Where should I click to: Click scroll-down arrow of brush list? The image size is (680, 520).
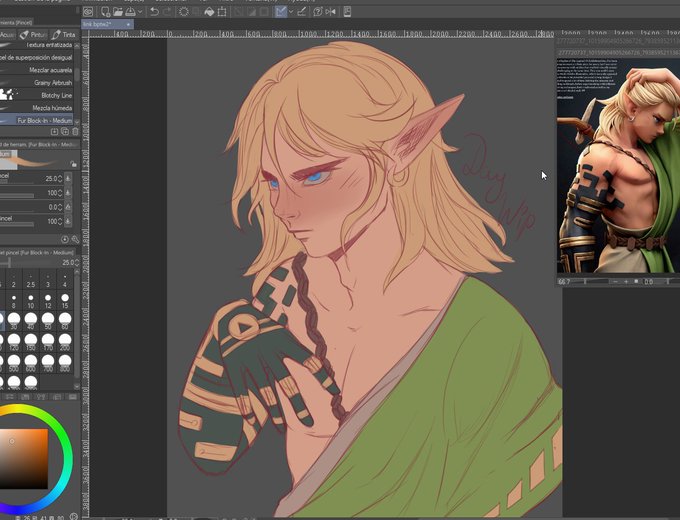pos(77,122)
